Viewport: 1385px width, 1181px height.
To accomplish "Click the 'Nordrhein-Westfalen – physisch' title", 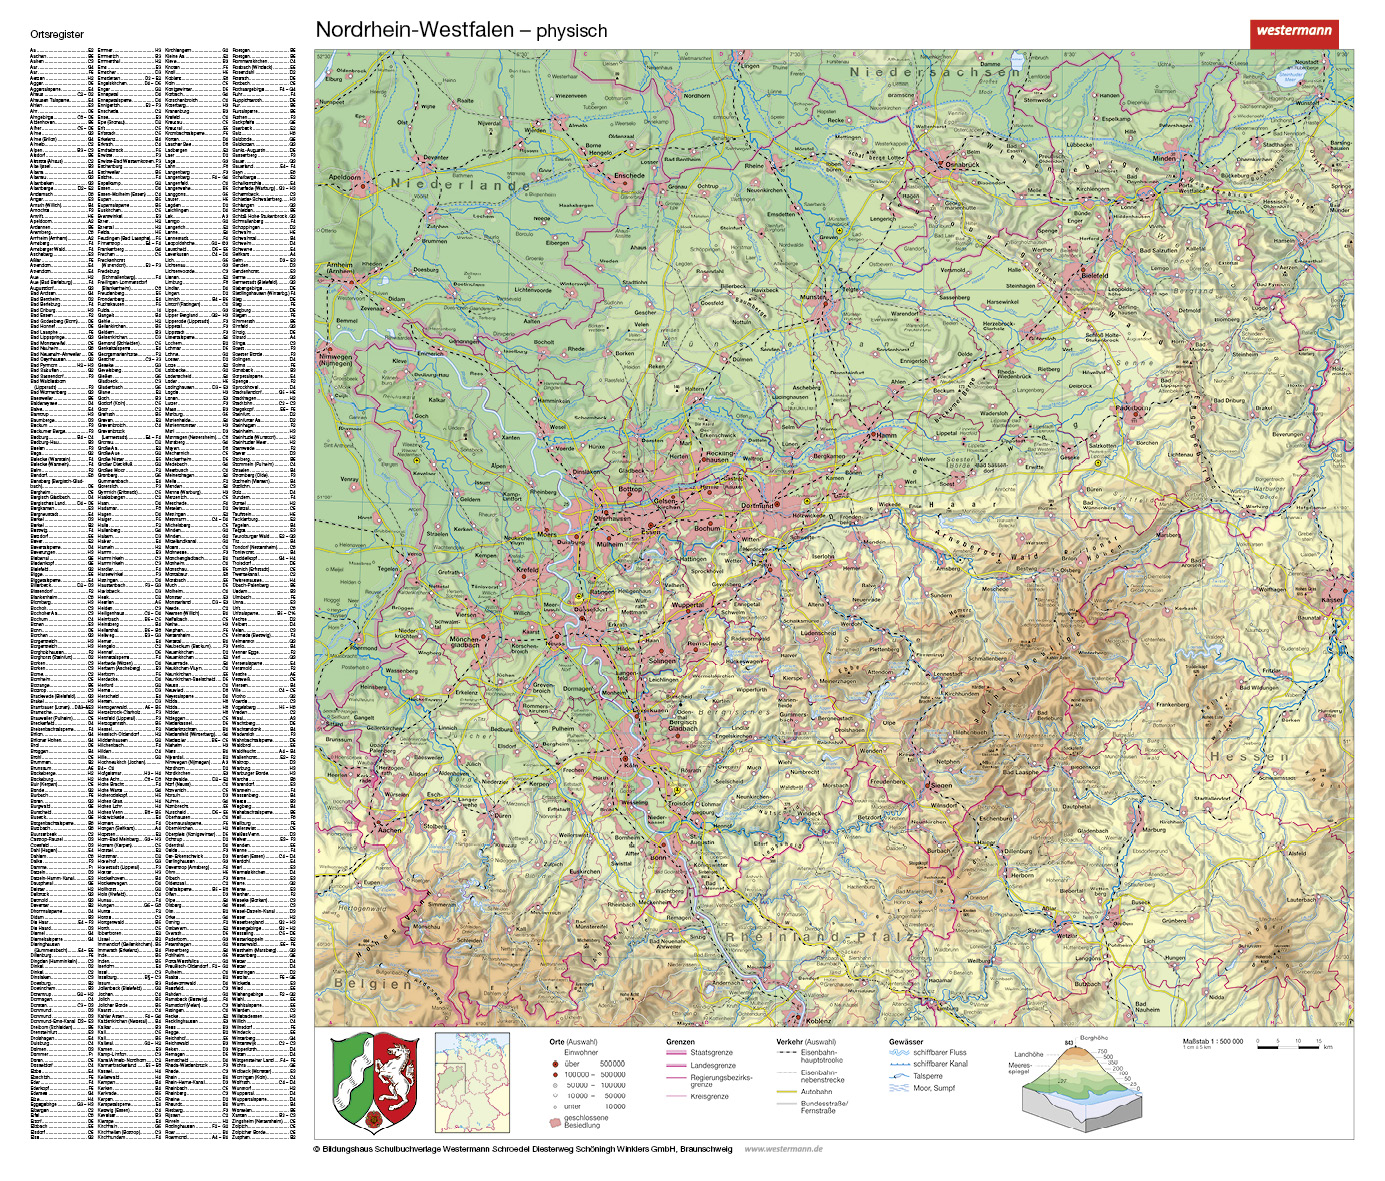I will (x=461, y=30).
